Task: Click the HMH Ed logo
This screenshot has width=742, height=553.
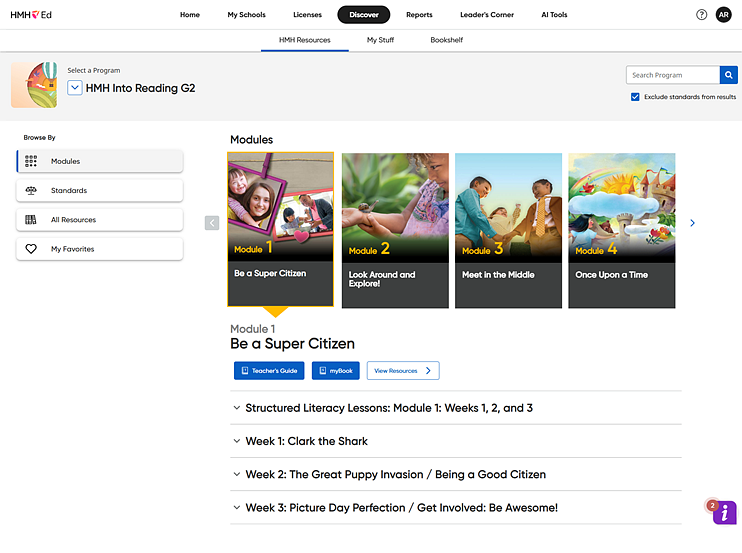Action: (31, 15)
